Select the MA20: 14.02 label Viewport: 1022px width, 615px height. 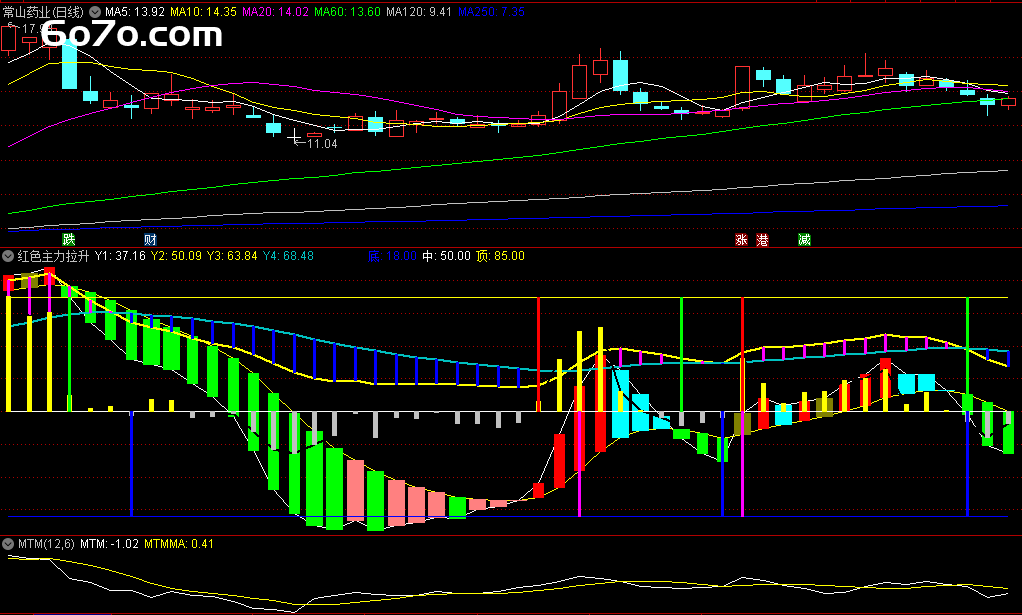275,12
